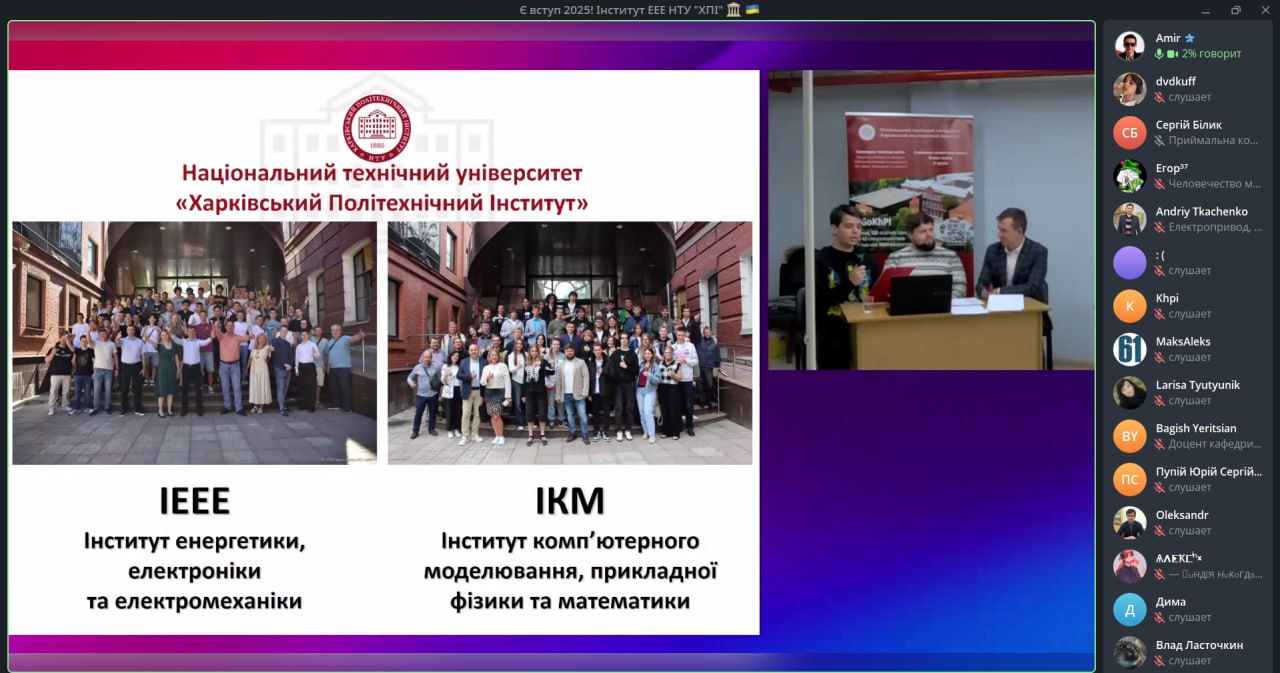The height and width of the screenshot is (673, 1280).
Task: Click the blue Д avatar of Дима
Action: [1130, 609]
